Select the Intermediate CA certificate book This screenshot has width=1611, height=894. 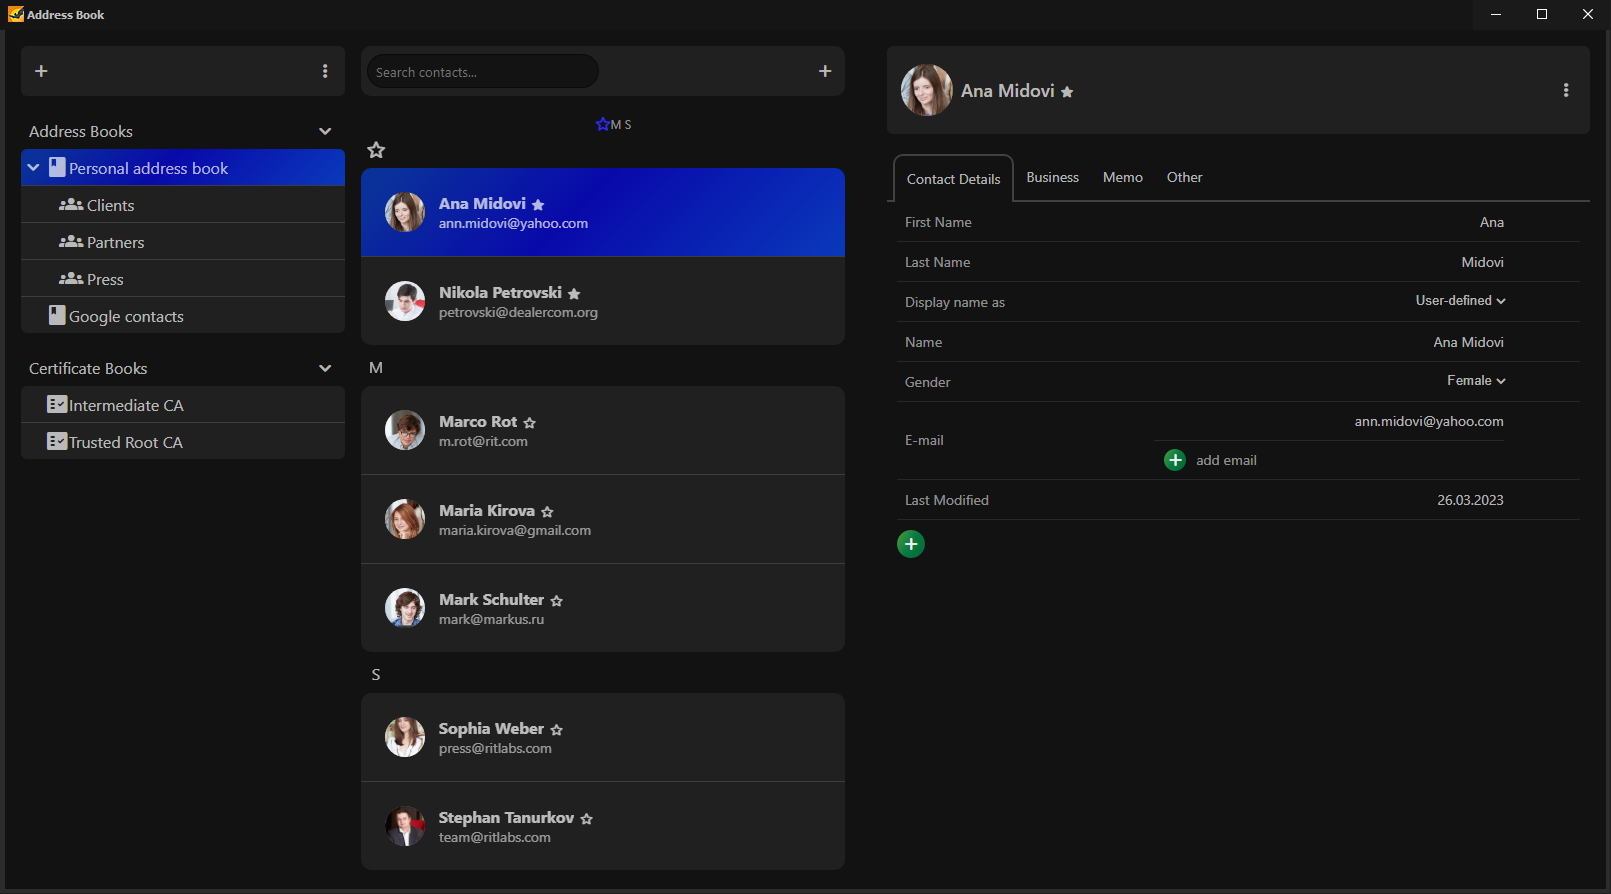click(x=126, y=405)
